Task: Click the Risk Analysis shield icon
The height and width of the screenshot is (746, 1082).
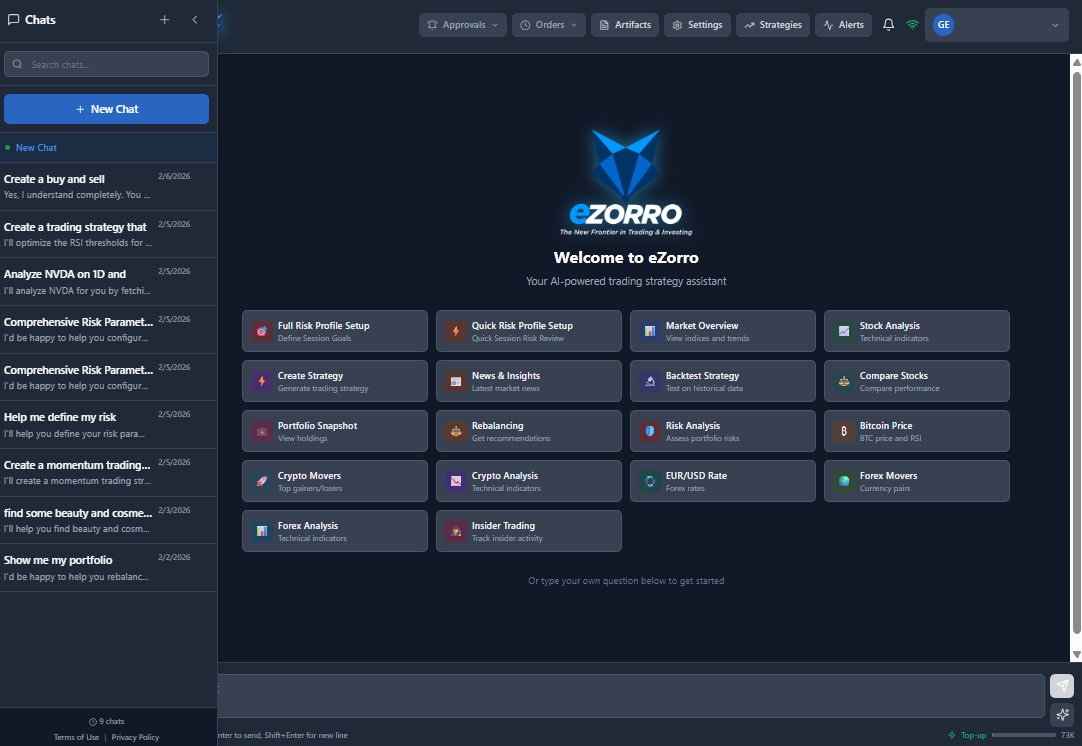Action: tap(649, 431)
